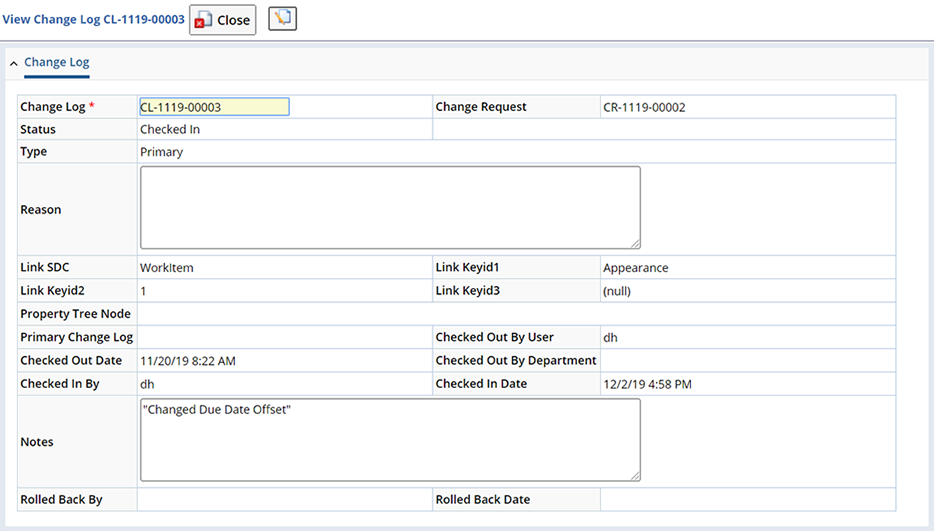Select the Change Log tab
The width and height of the screenshot is (934, 531).
57,63
